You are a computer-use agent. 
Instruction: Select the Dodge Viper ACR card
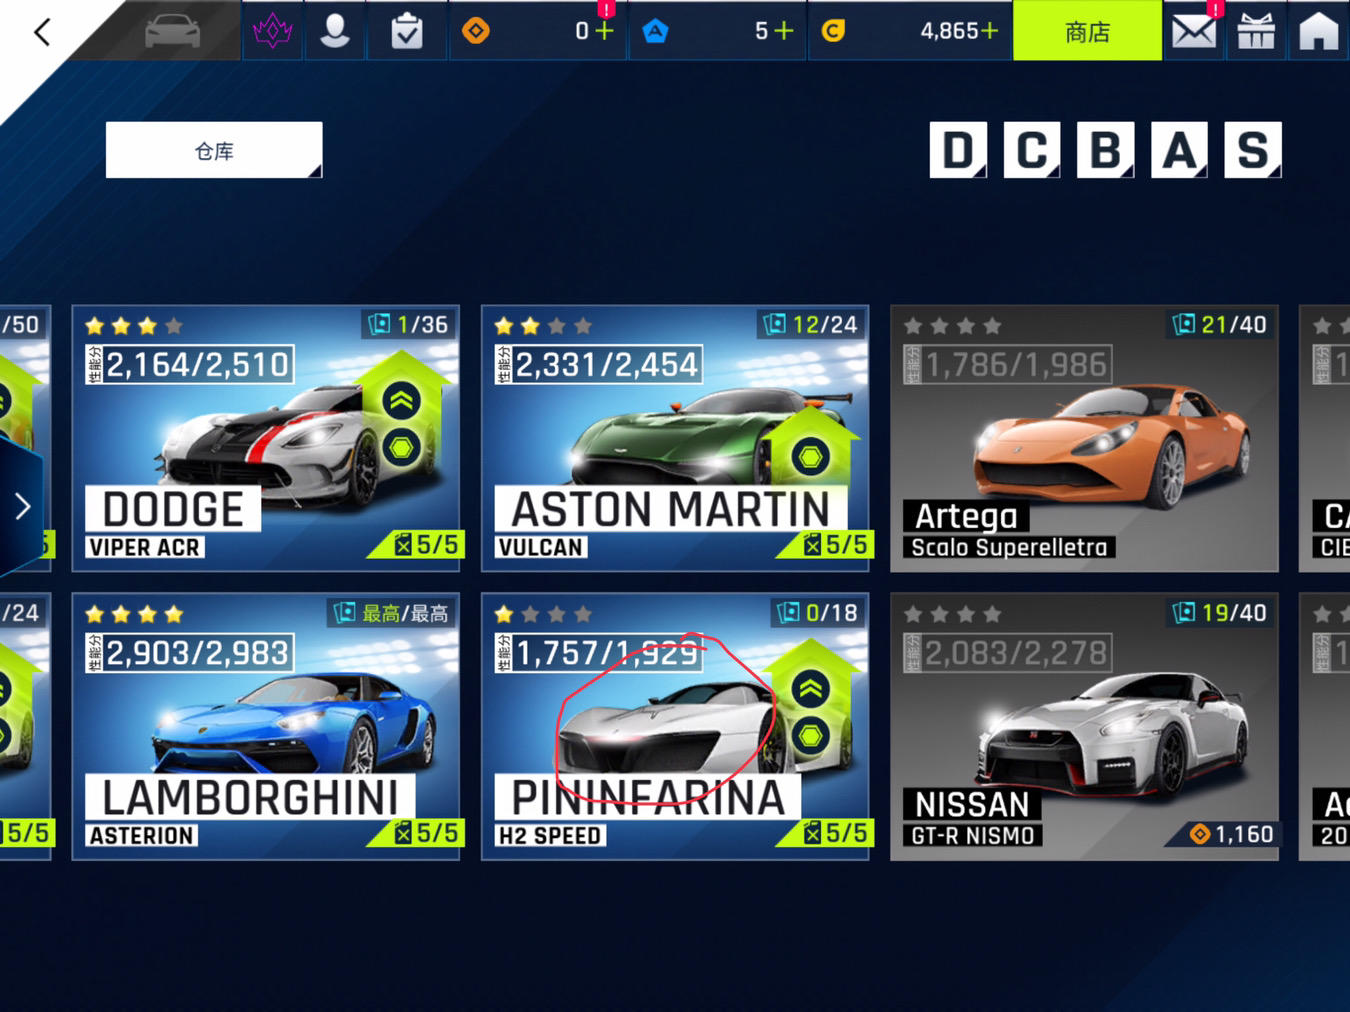pos(266,438)
